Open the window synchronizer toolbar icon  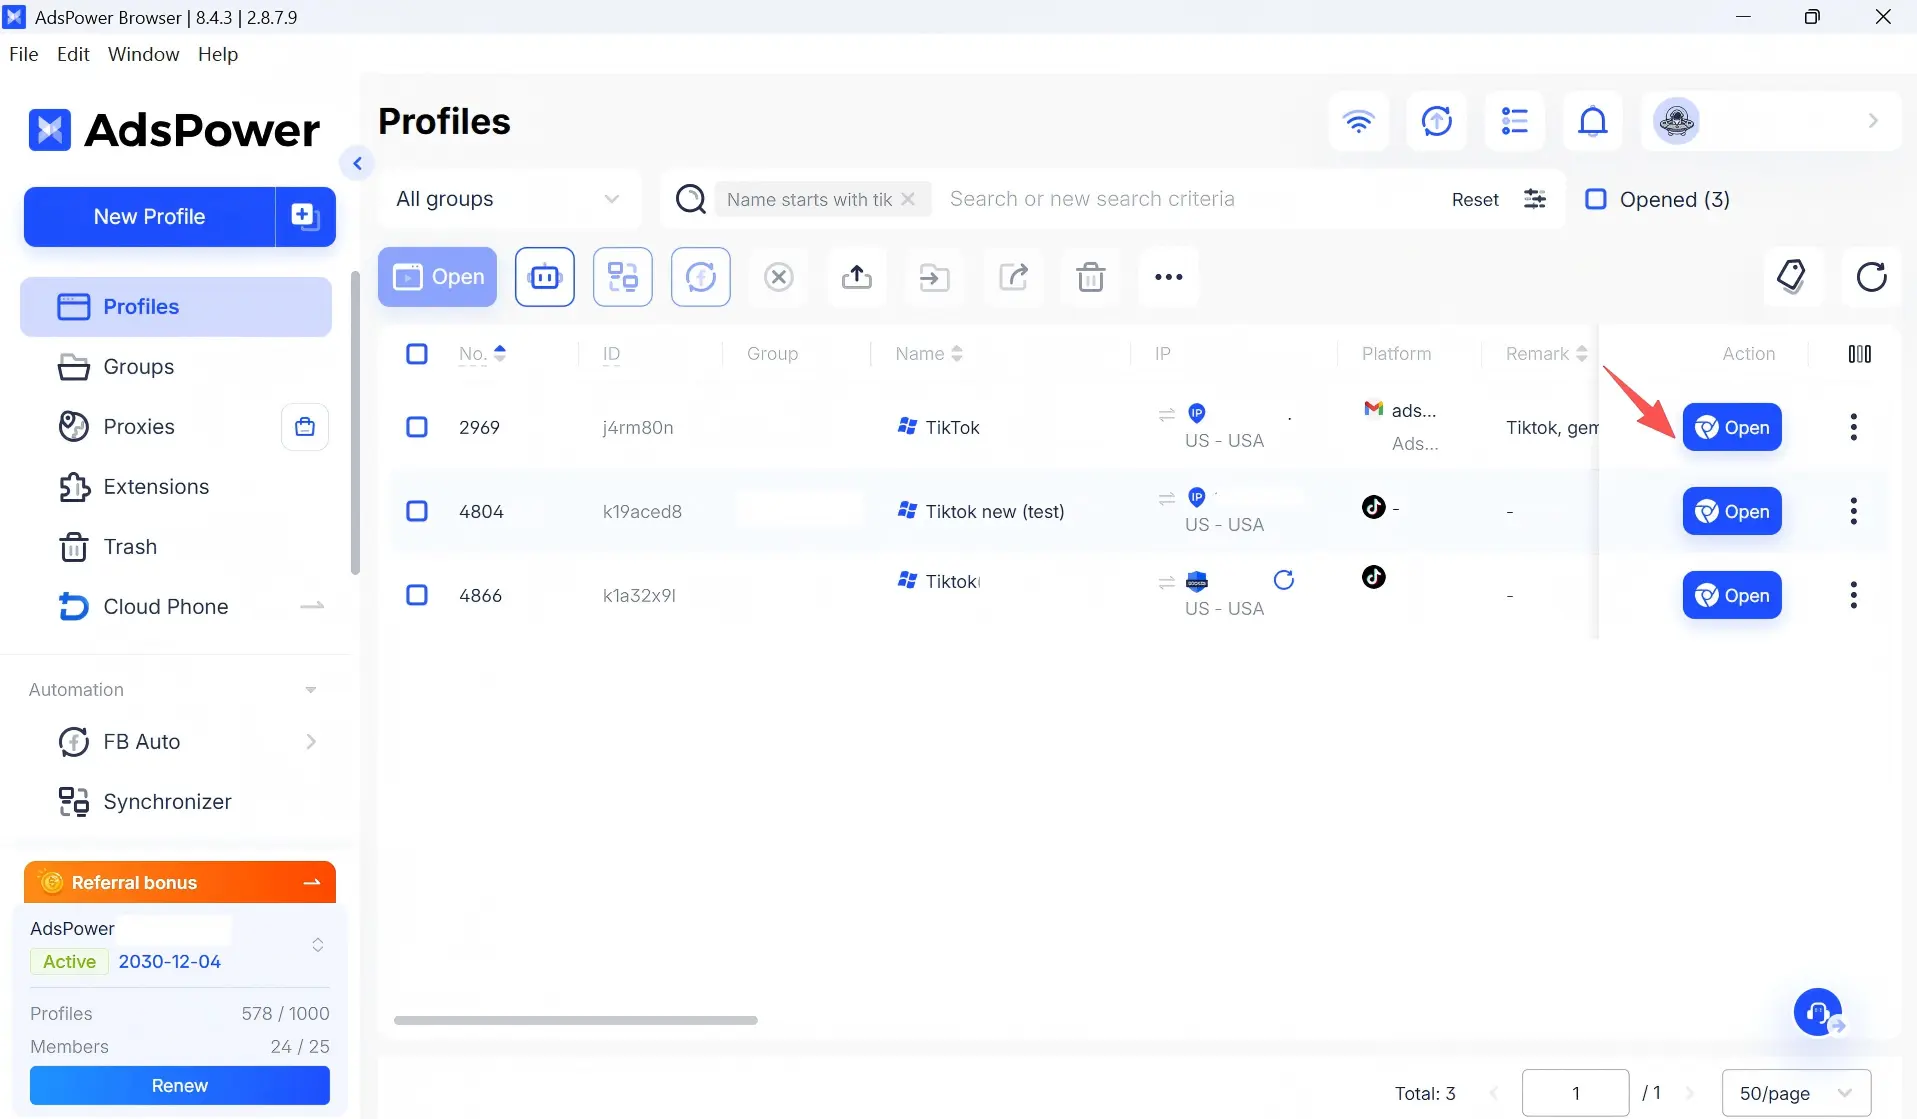pyautogui.click(x=623, y=277)
